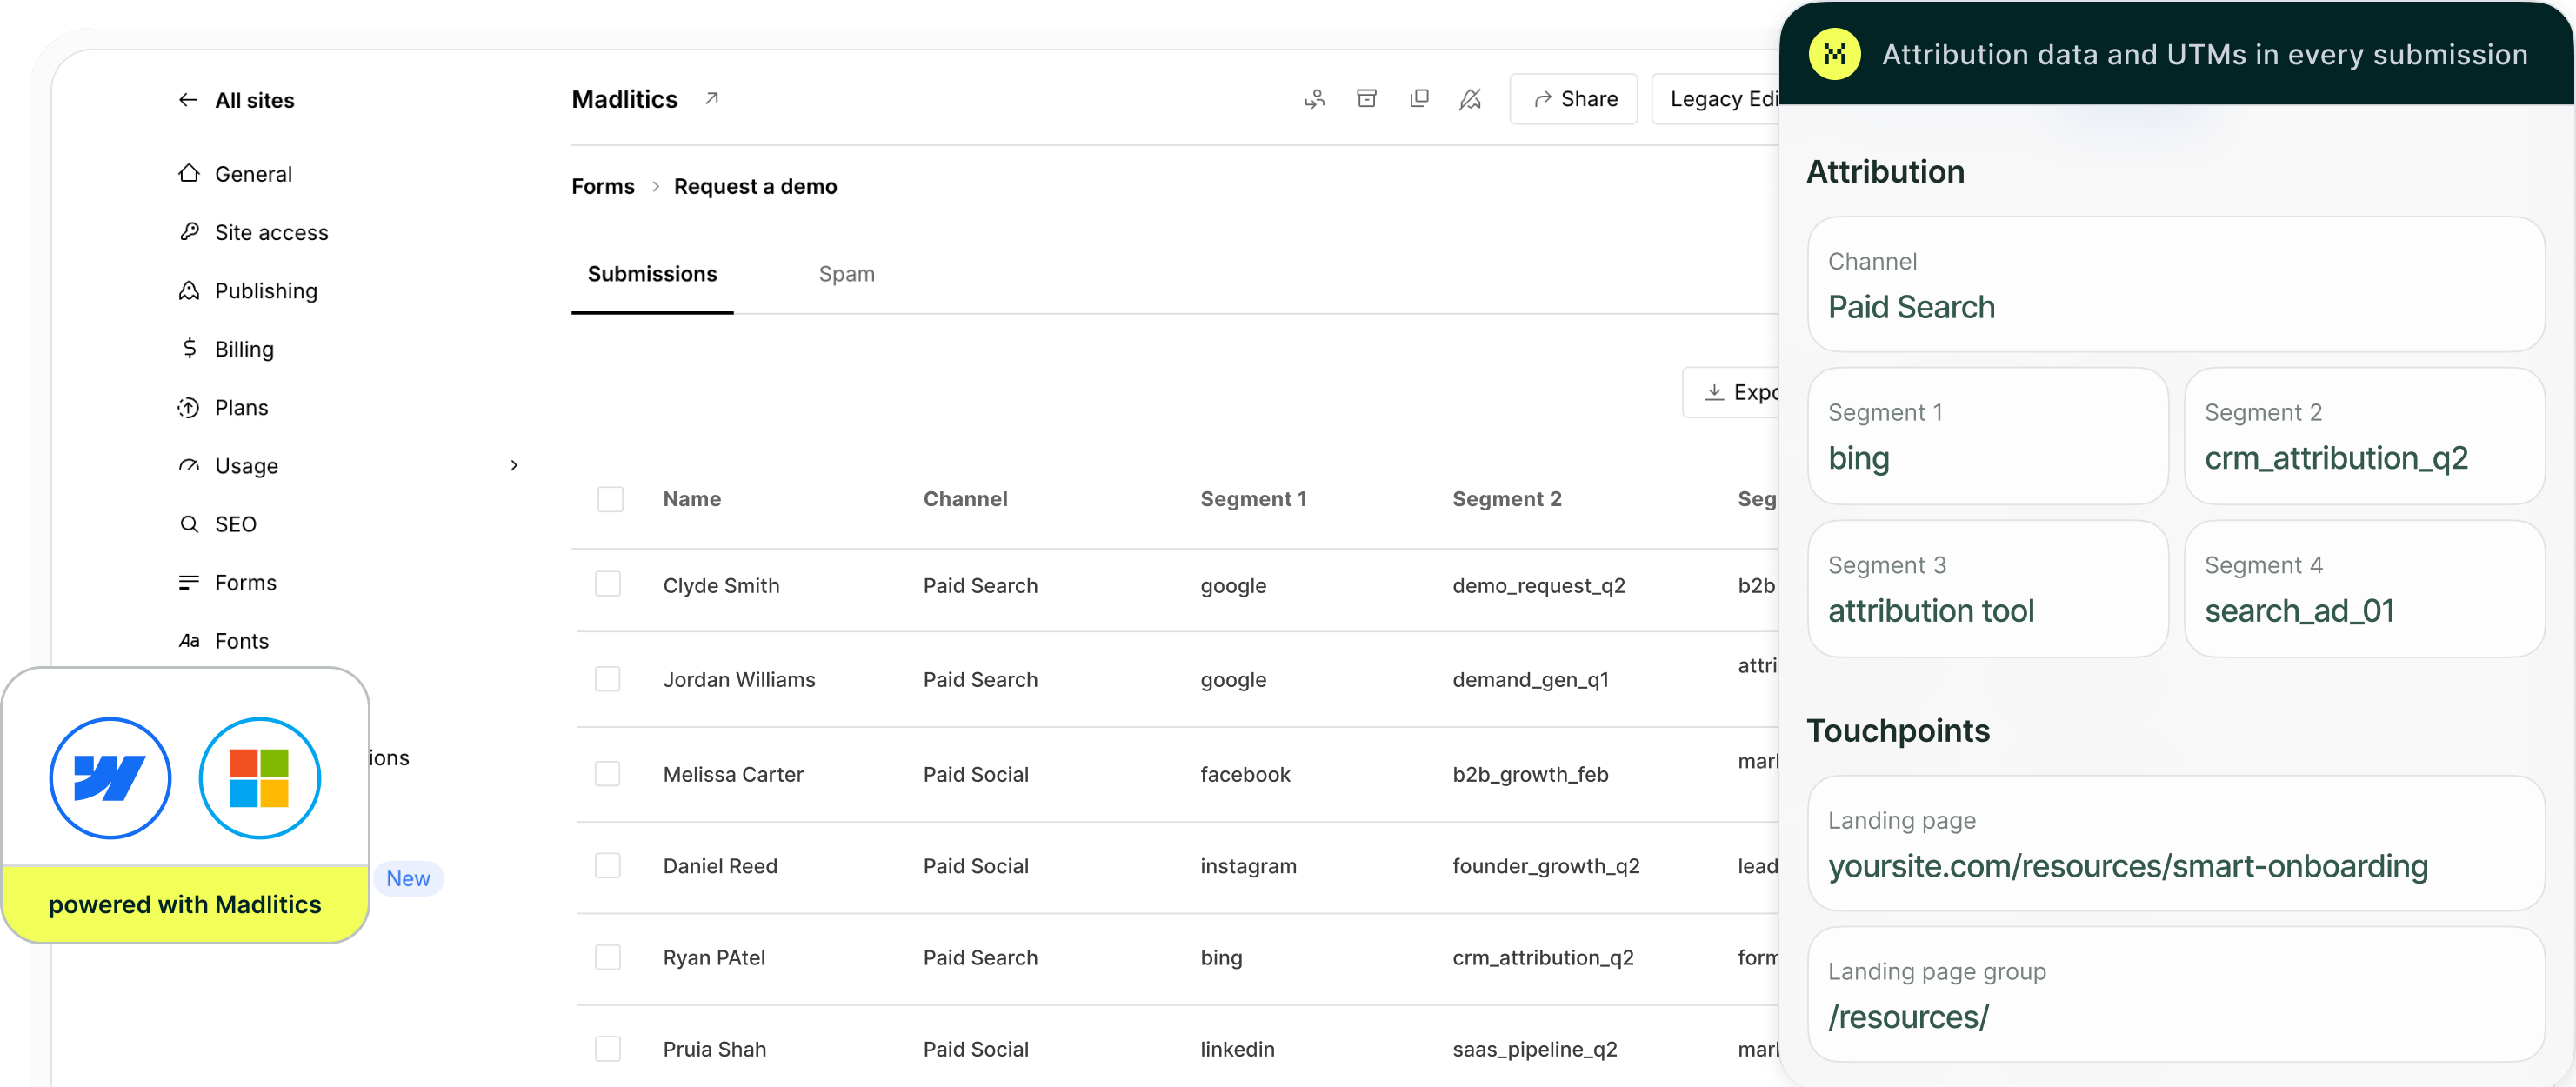Click the Segment 1 bing card

point(1988,436)
